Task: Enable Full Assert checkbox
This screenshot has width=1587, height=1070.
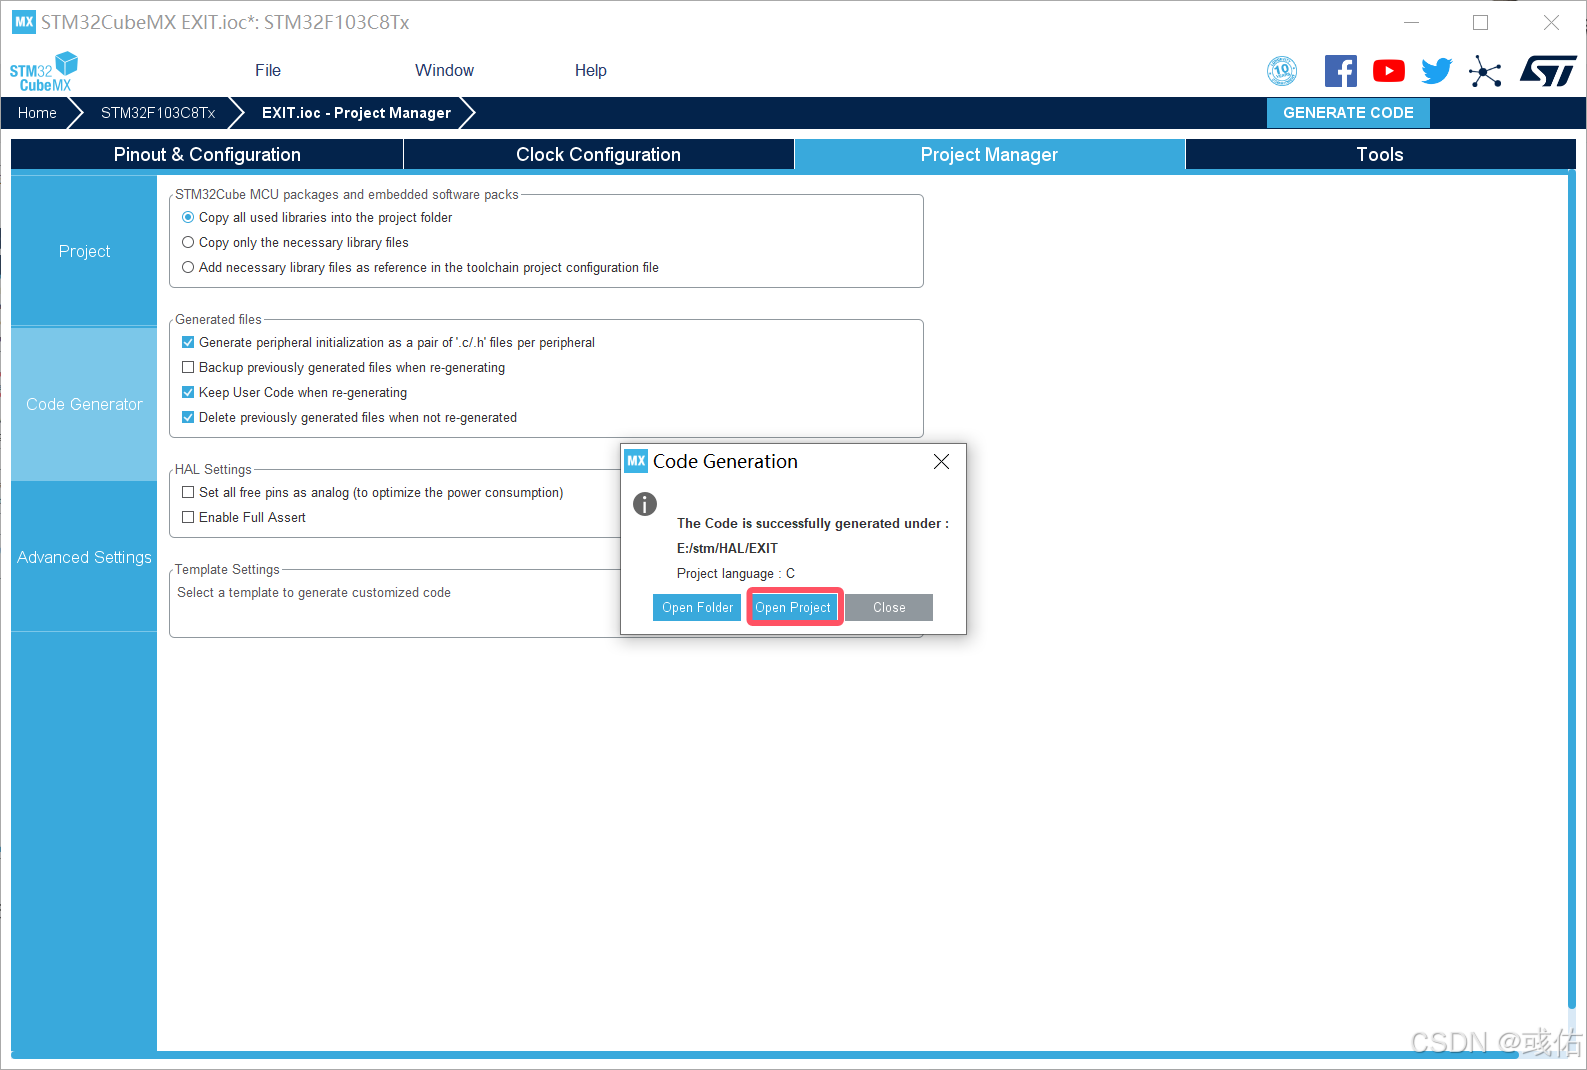Action: click(x=188, y=517)
